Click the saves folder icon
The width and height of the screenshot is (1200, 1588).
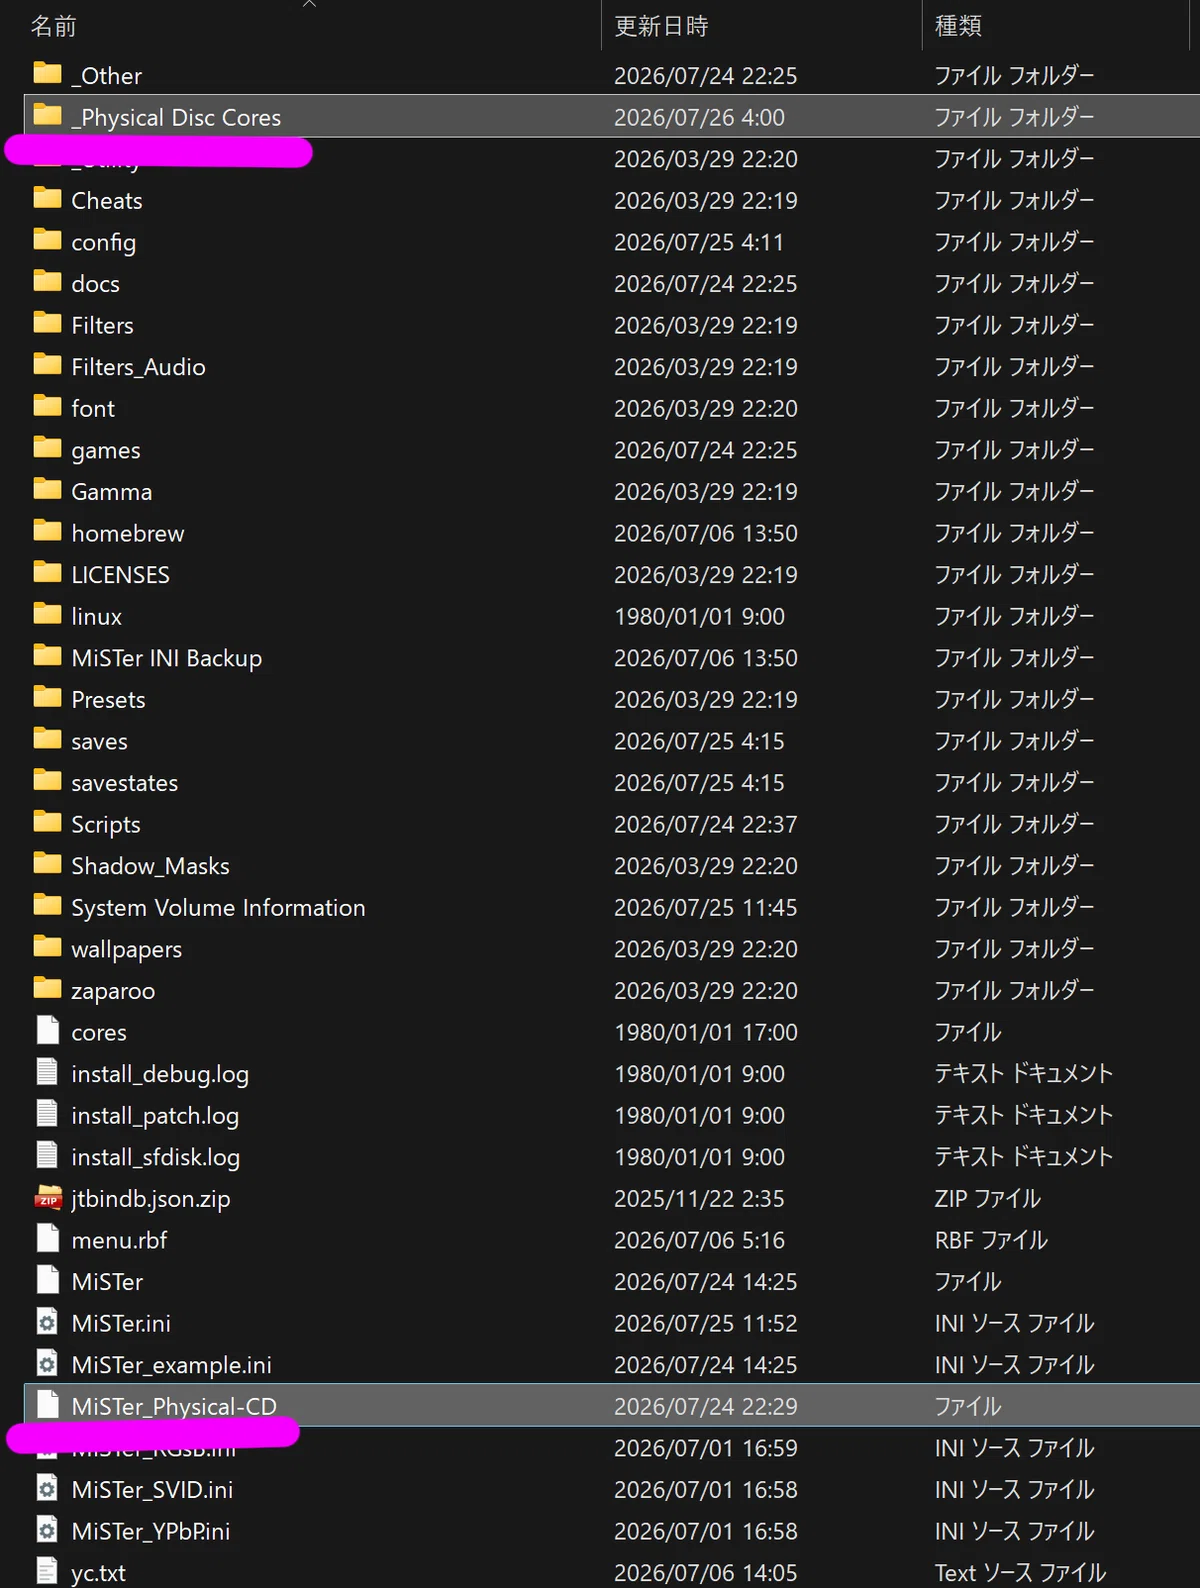coord(47,739)
